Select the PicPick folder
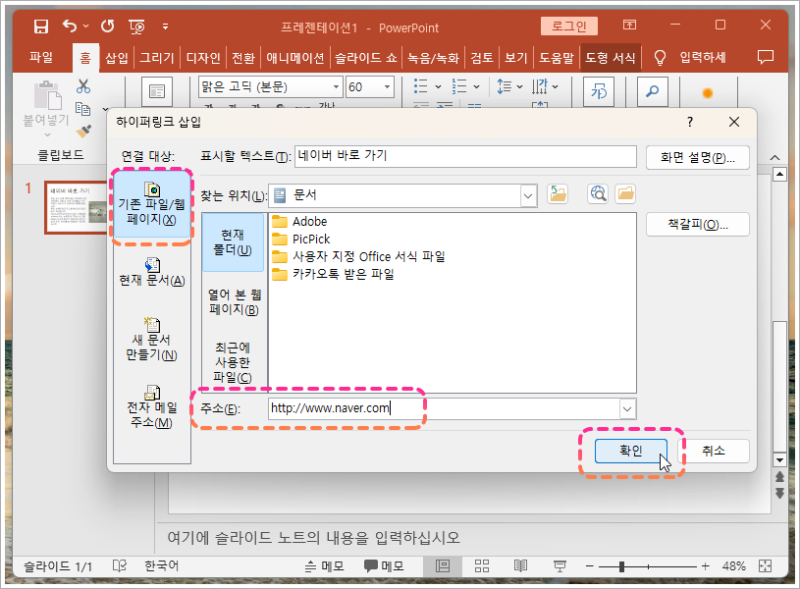800x589 pixels. (301, 239)
